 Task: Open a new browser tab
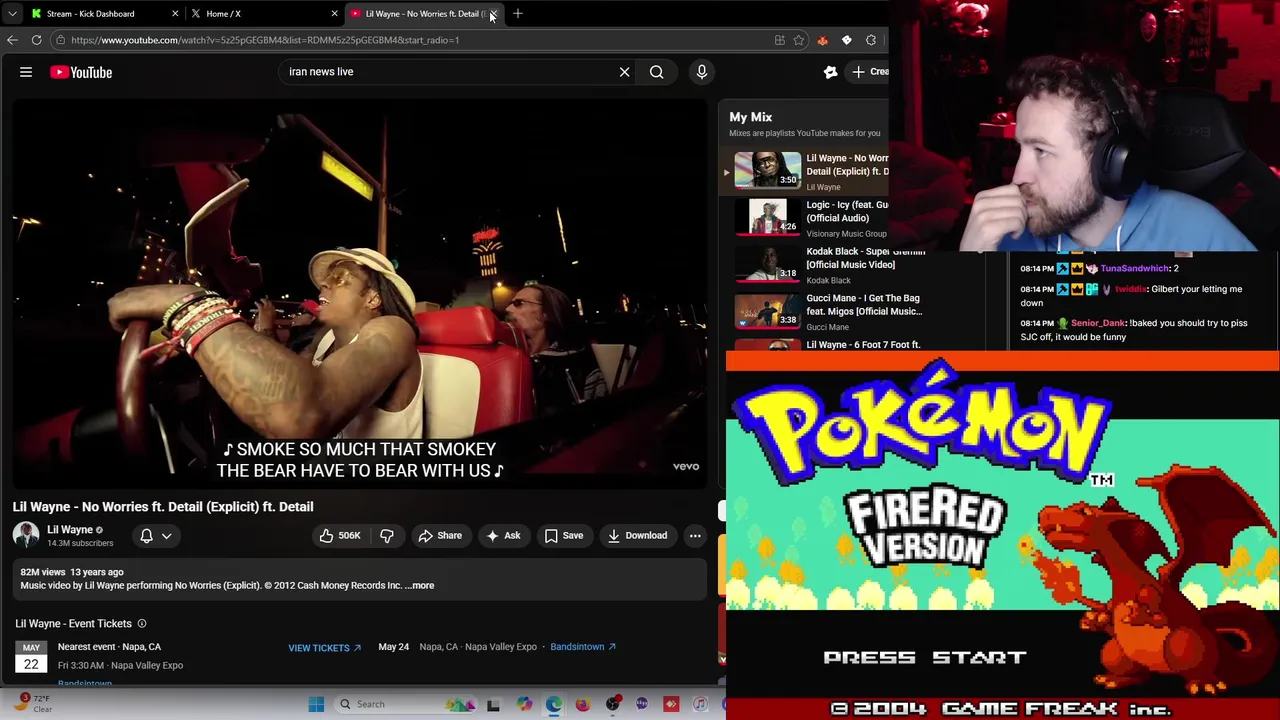[518, 14]
